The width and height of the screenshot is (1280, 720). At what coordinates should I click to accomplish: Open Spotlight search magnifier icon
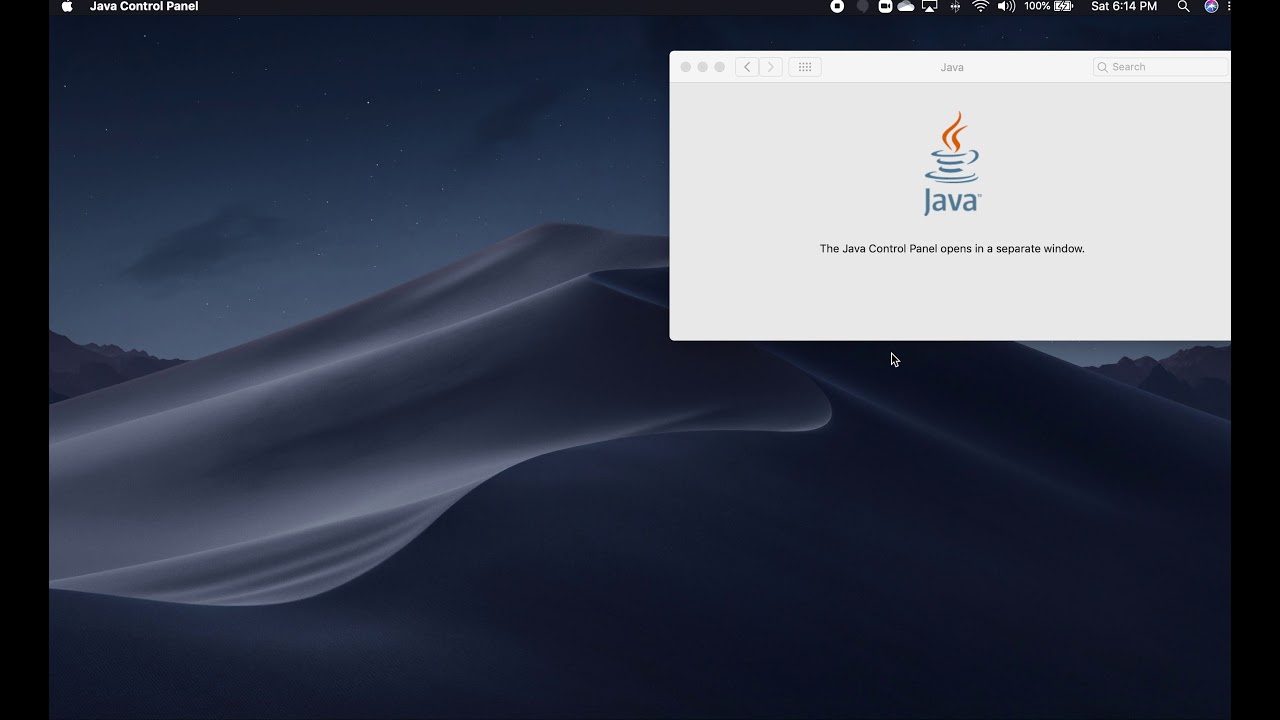coord(1183,6)
